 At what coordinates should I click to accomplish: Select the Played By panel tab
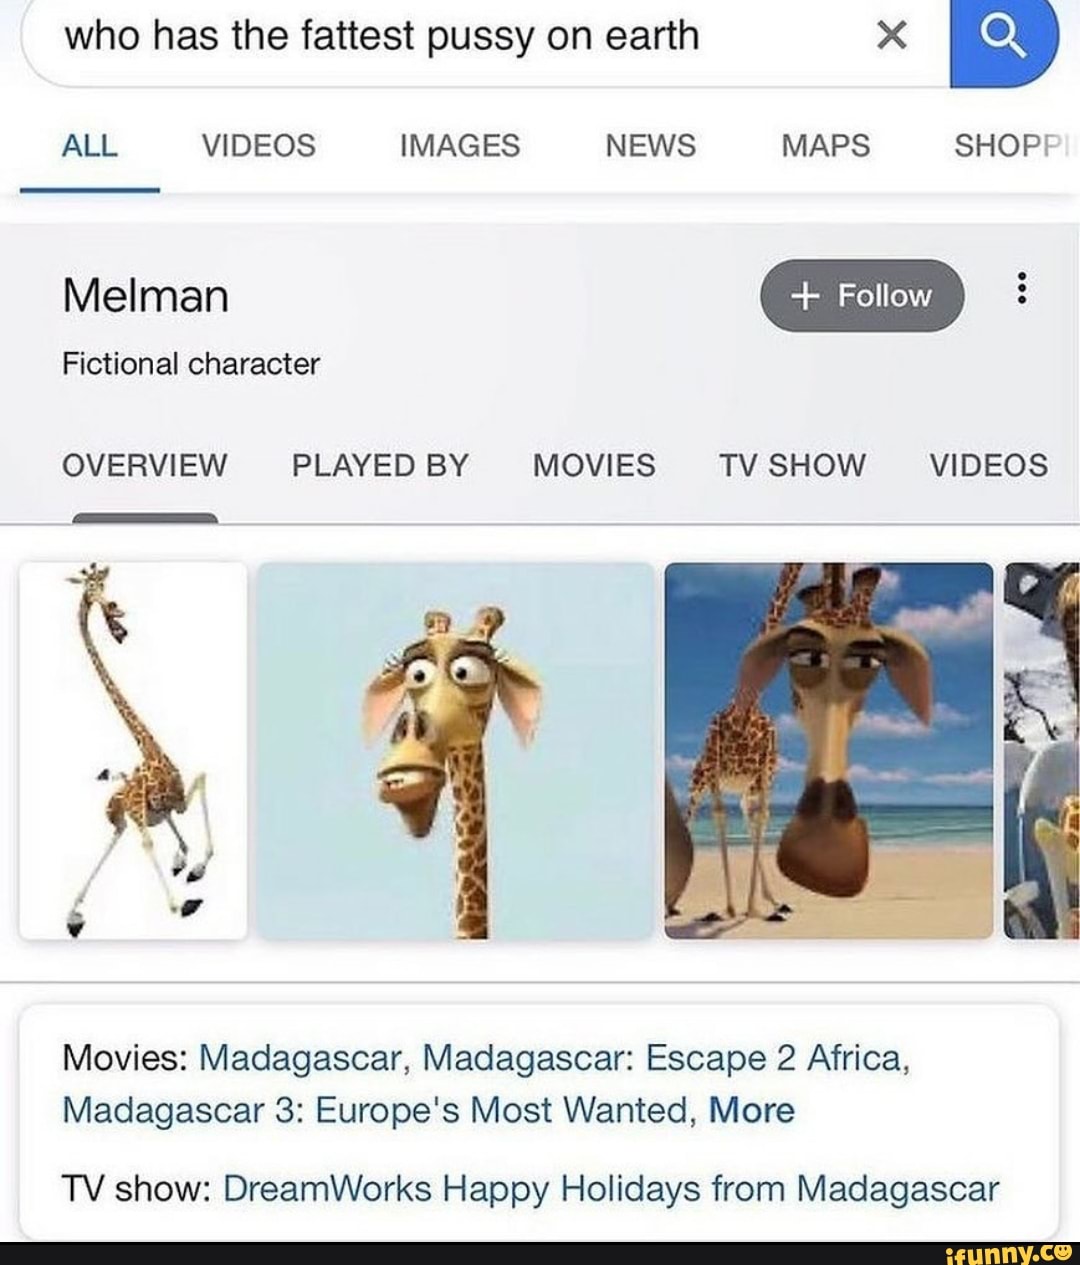[x=380, y=465]
